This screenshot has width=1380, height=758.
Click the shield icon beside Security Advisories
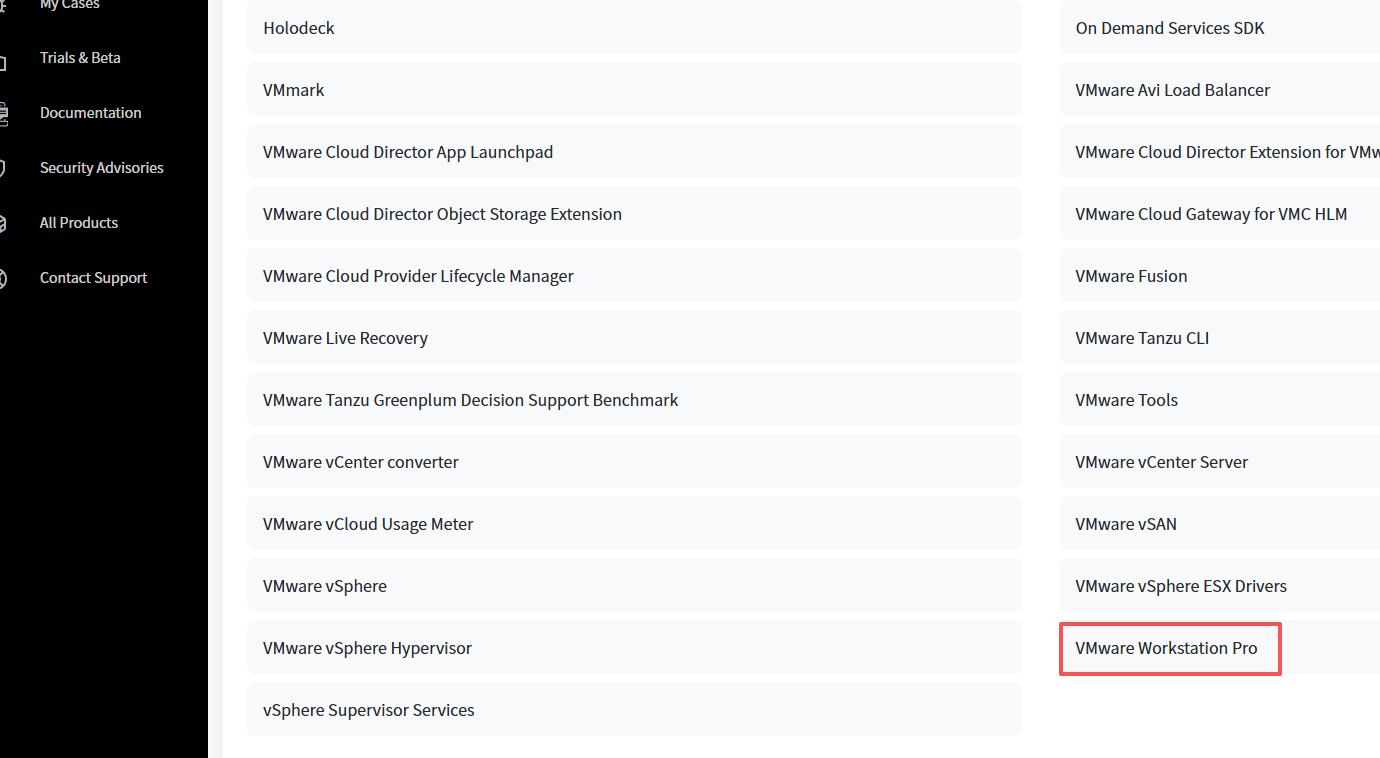pos(3,168)
